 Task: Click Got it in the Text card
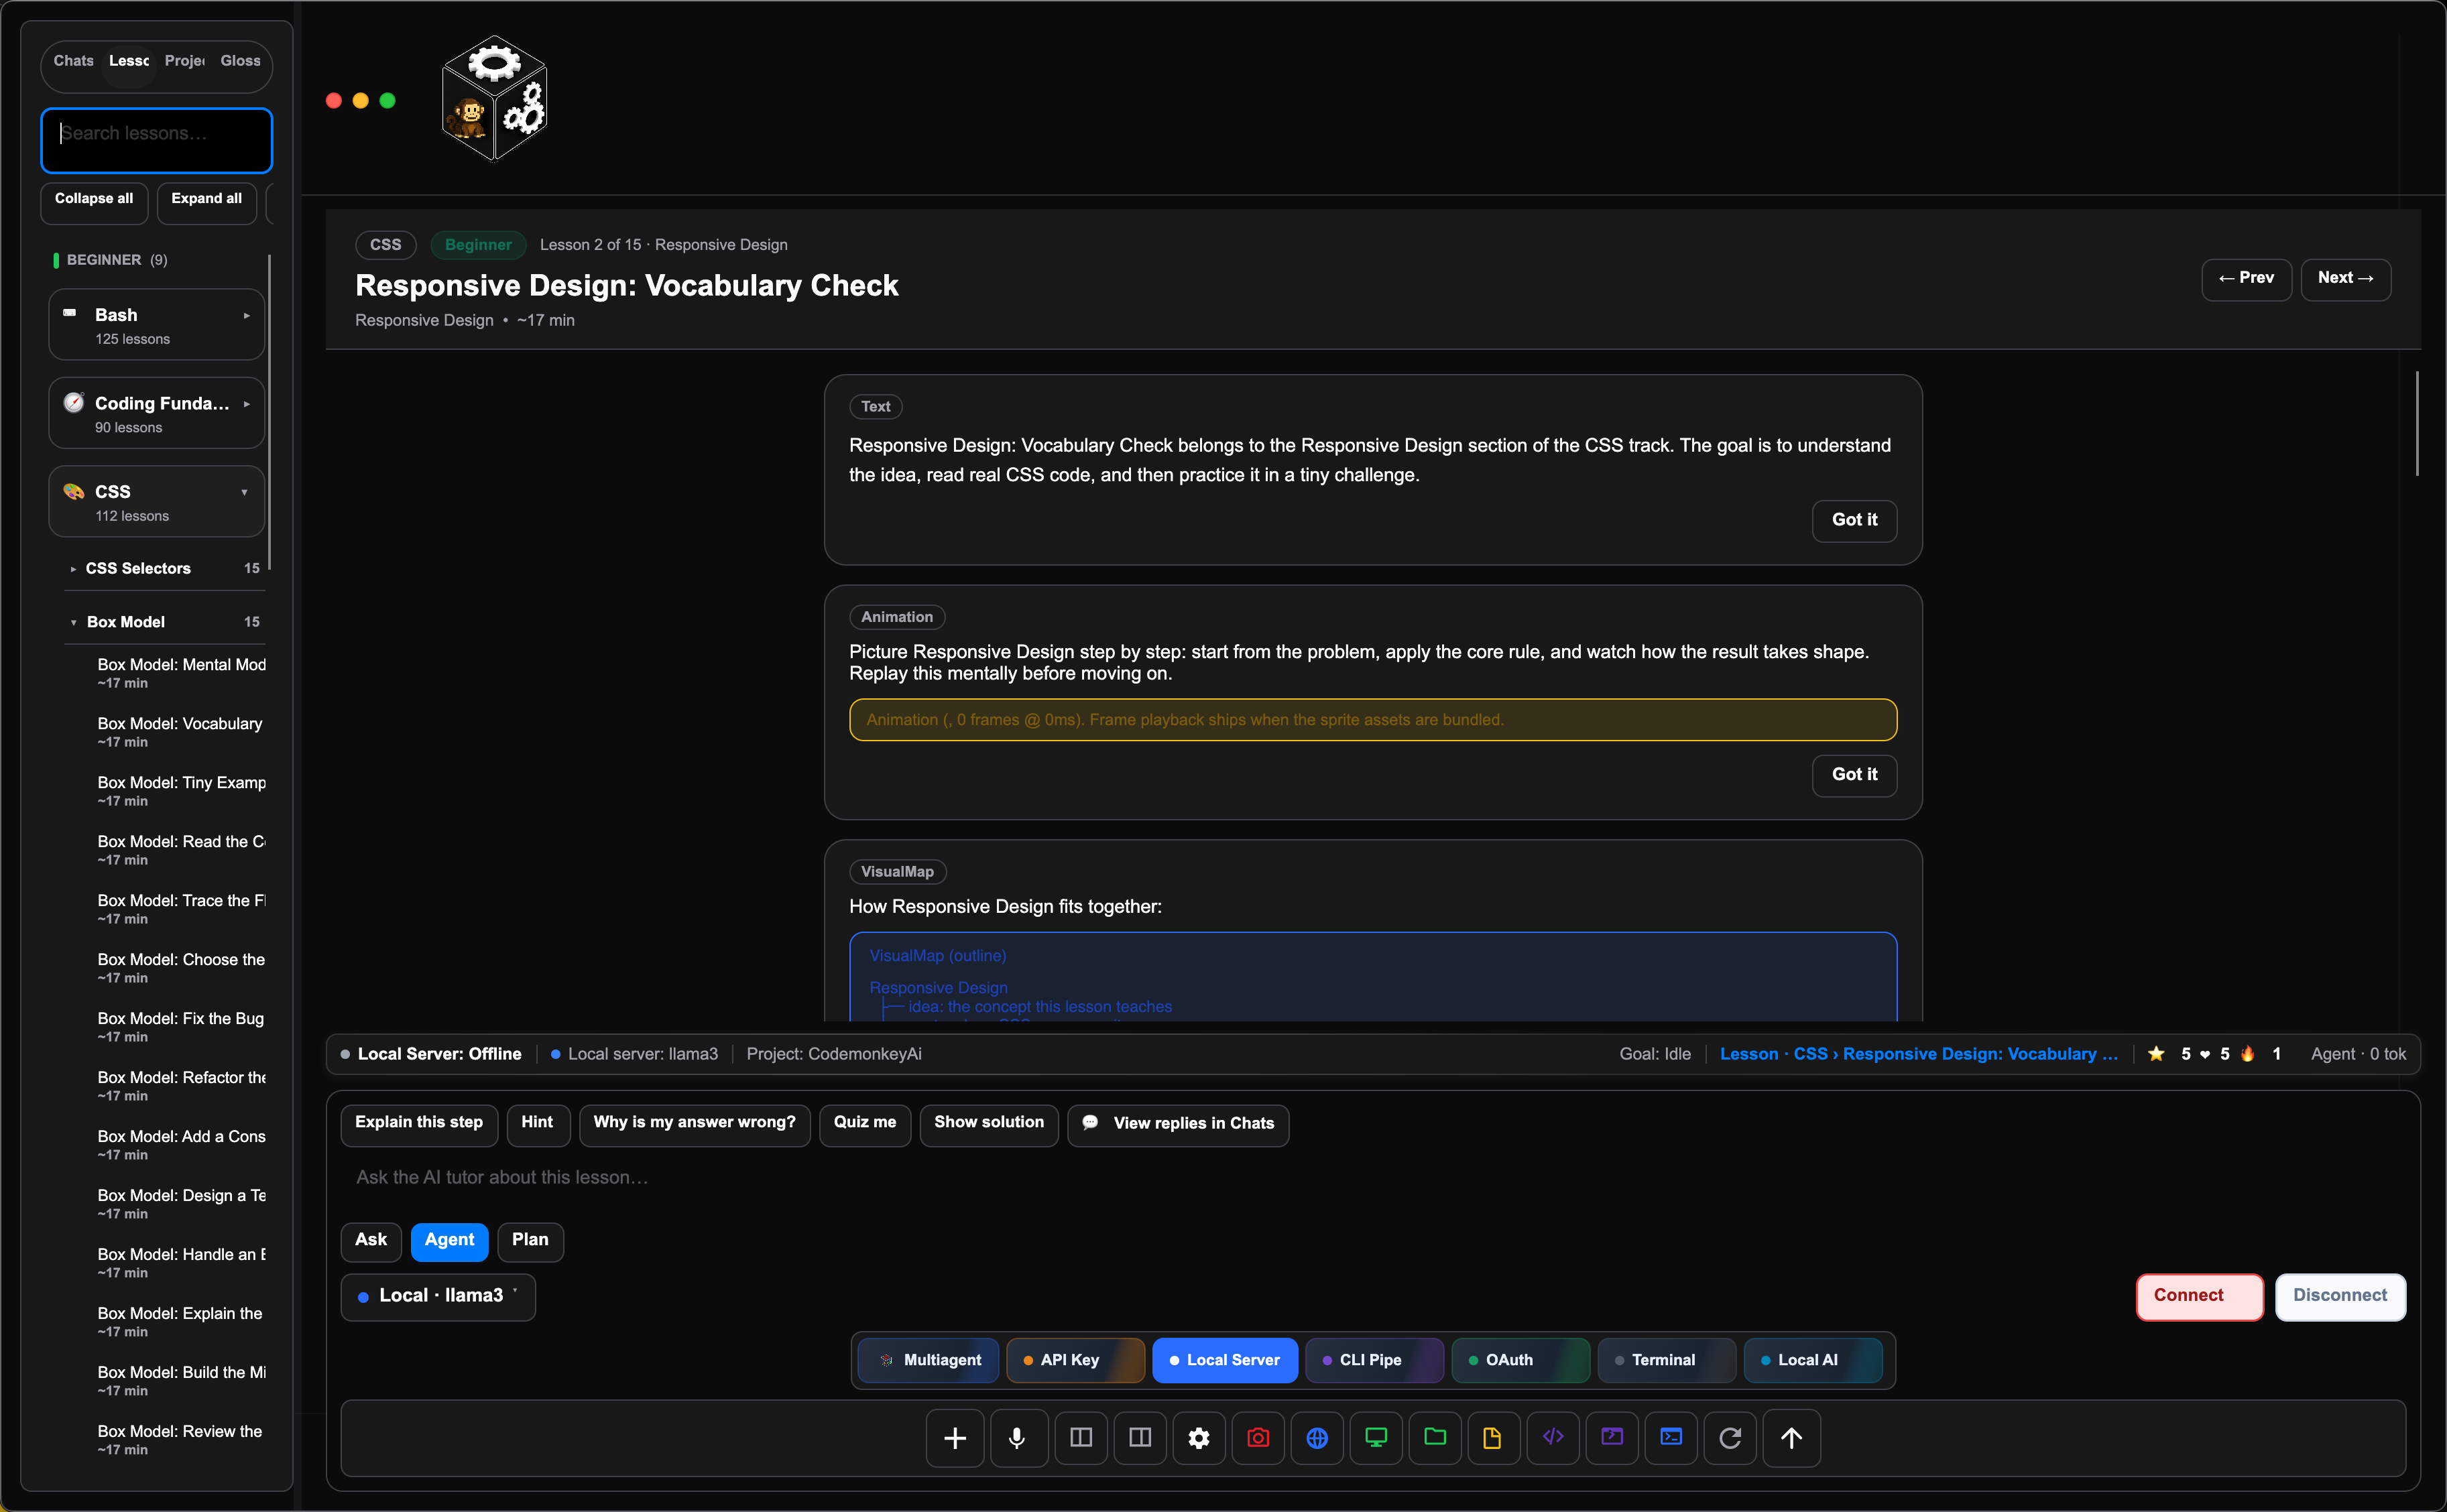click(1854, 520)
